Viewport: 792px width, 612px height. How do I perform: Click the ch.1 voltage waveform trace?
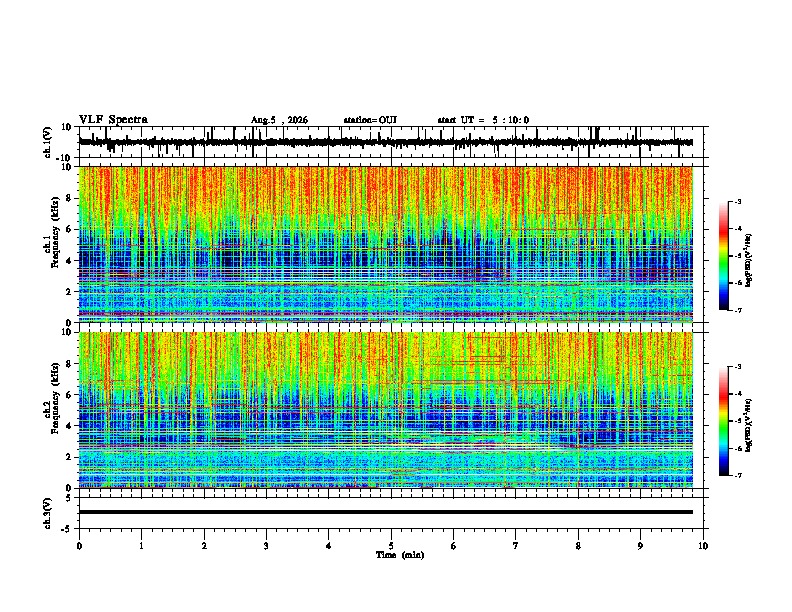tap(386, 142)
